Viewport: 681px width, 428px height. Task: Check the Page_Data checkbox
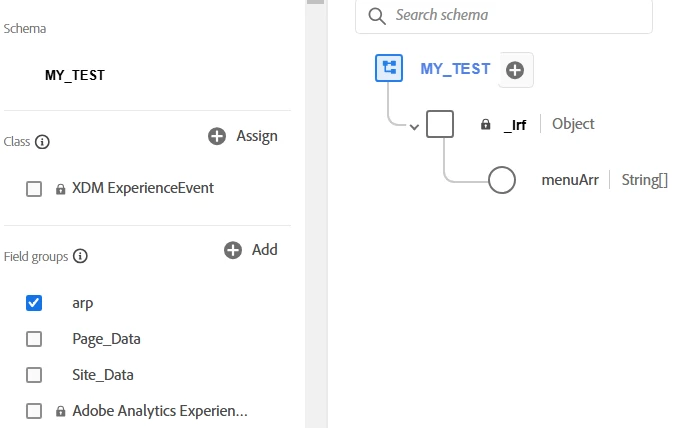(x=34, y=339)
